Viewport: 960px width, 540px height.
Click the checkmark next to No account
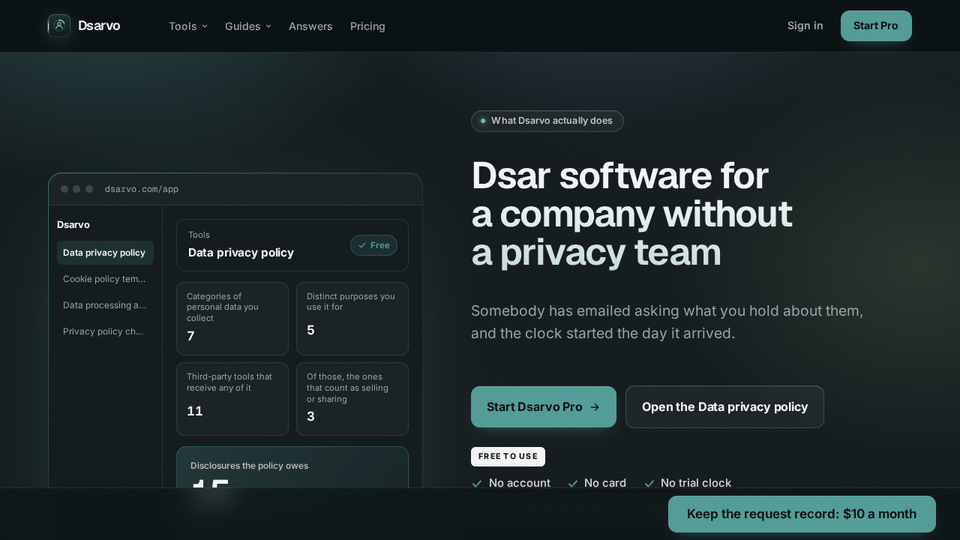pyautogui.click(x=477, y=484)
